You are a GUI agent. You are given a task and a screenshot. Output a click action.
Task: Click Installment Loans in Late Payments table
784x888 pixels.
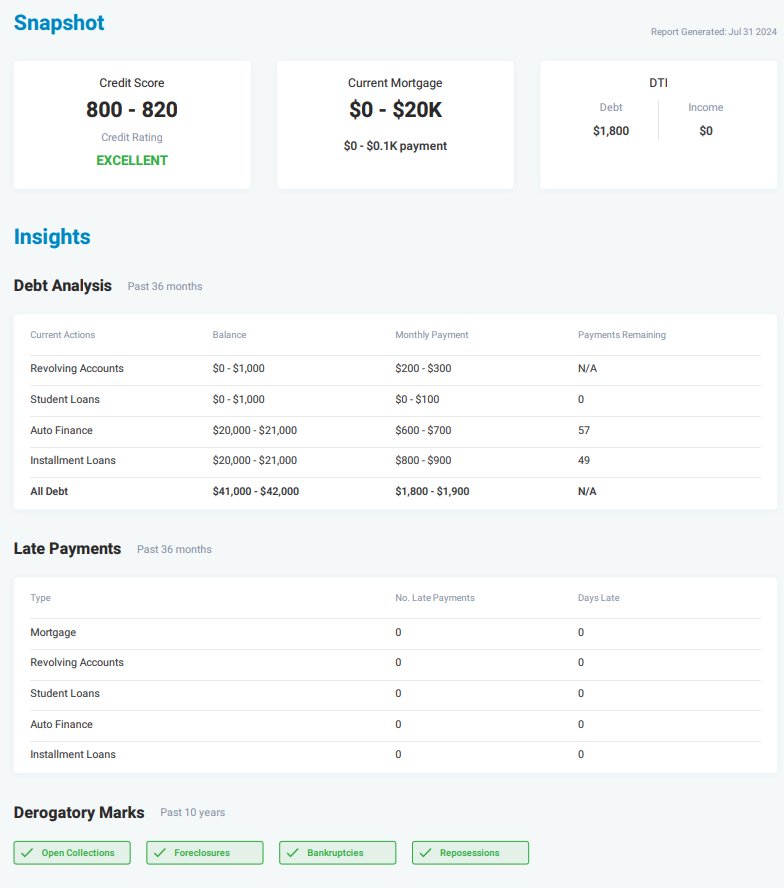point(73,754)
